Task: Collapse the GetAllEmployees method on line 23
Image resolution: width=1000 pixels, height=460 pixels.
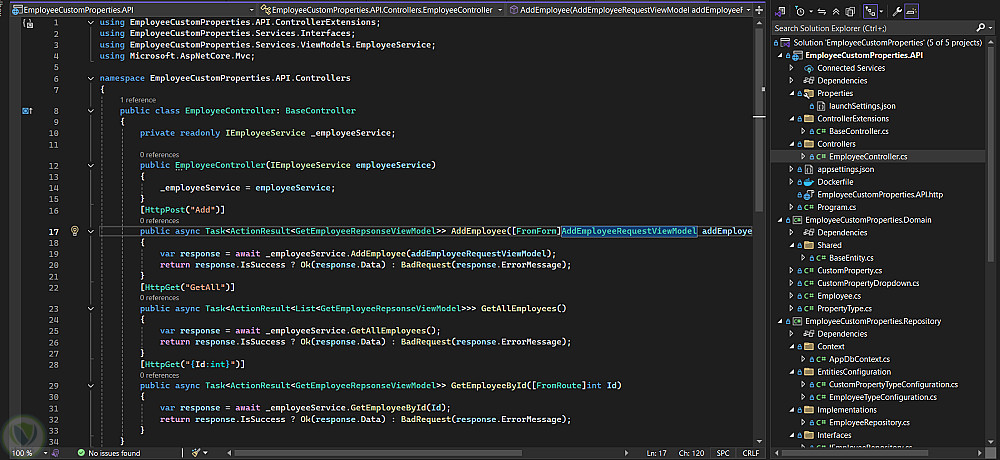Action: coord(91,309)
